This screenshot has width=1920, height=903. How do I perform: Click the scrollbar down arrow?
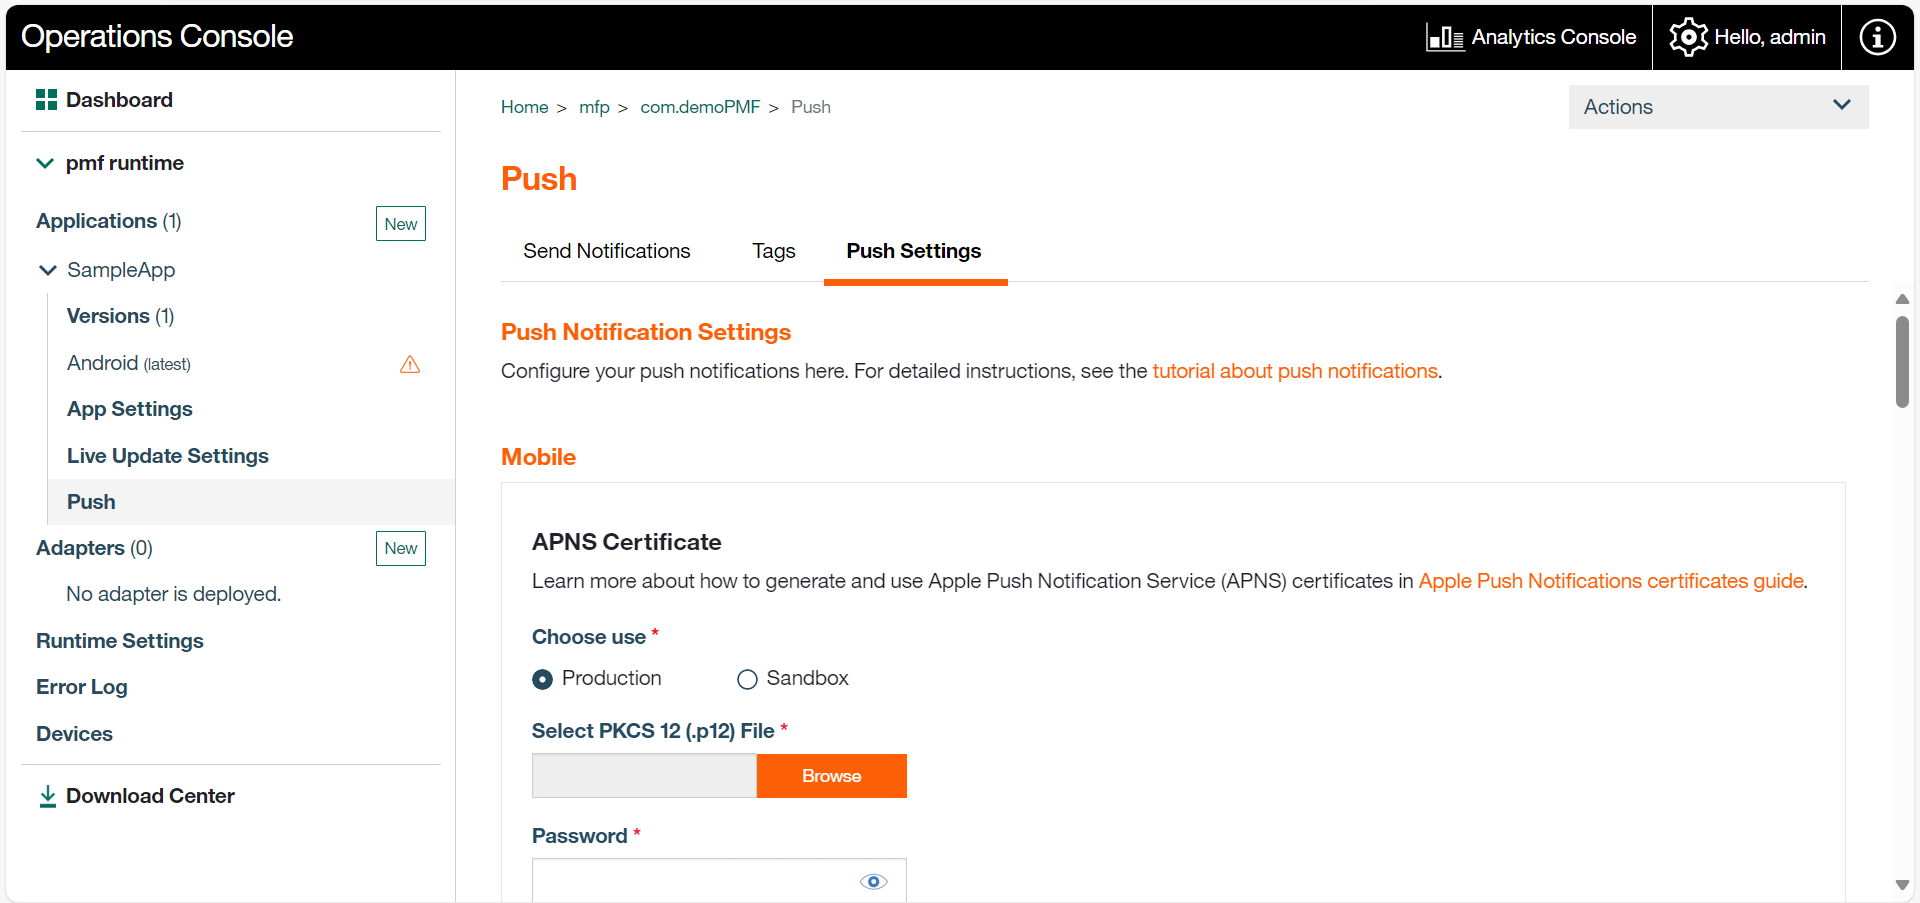[x=1902, y=885]
